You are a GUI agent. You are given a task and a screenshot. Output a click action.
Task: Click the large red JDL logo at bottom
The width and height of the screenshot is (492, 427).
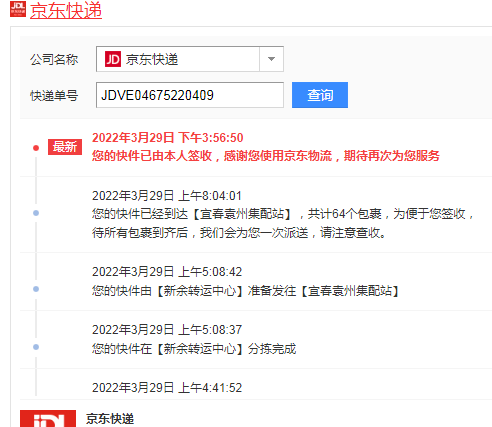pos(48,418)
